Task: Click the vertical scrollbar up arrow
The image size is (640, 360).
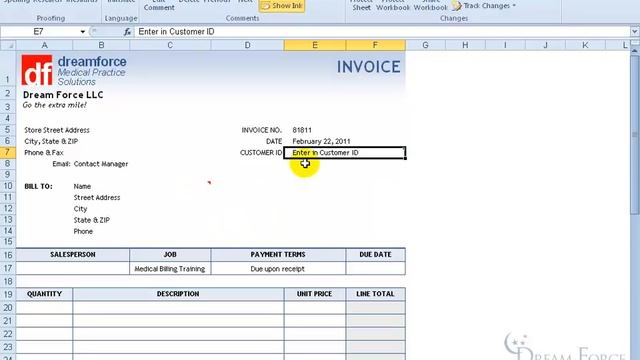Action: point(635,51)
